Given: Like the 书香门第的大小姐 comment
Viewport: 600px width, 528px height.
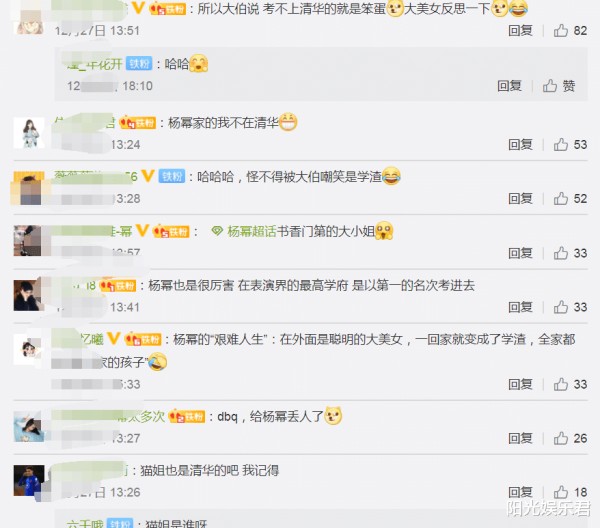Looking at the screenshot, I should (570, 253).
